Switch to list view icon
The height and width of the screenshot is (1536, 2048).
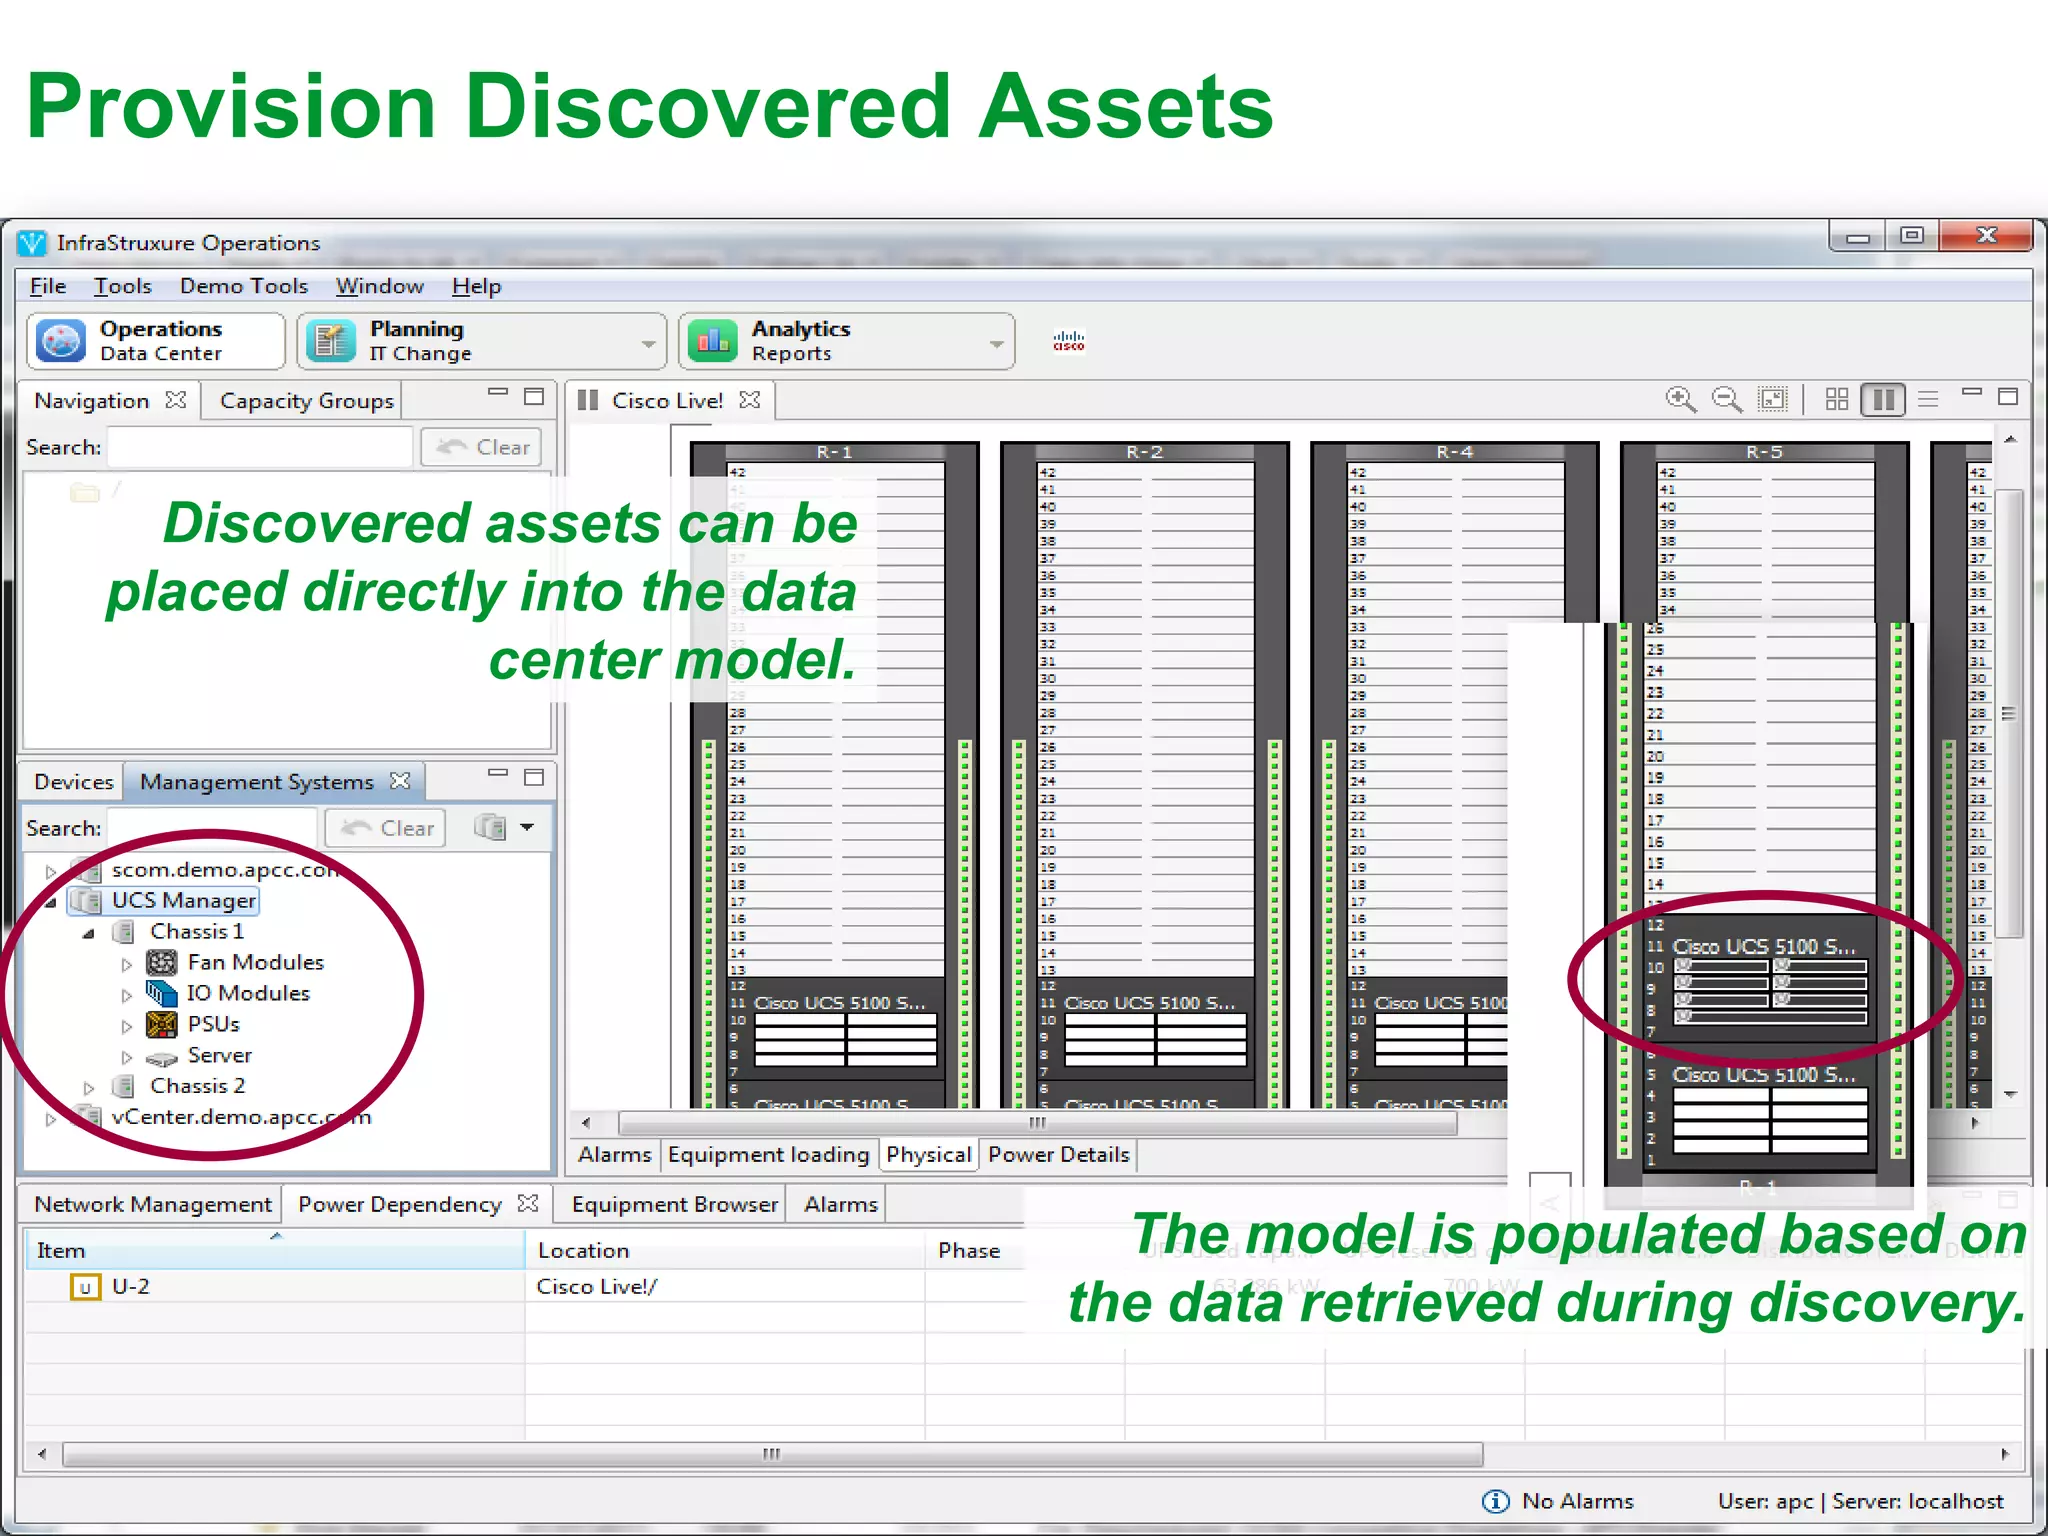(x=1929, y=400)
